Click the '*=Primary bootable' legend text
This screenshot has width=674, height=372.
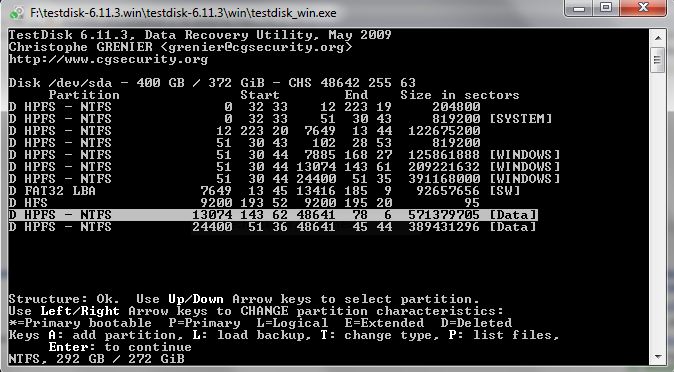click(x=80, y=323)
